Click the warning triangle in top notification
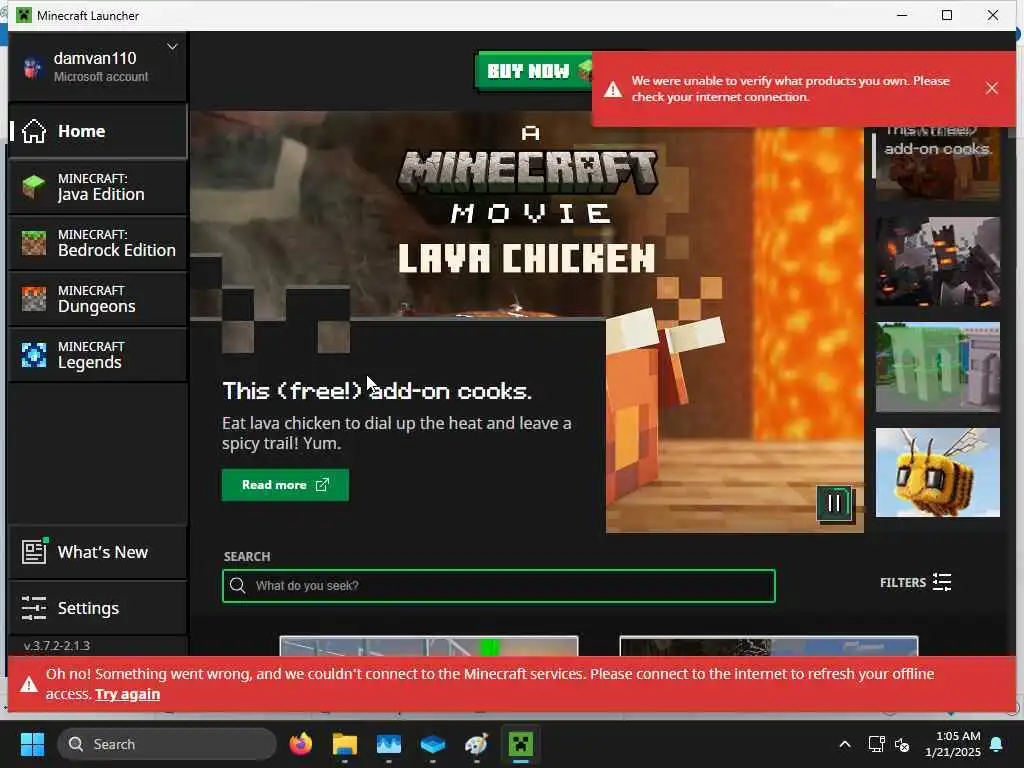Viewport: 1024px width, 768px height. click(613, 89)
